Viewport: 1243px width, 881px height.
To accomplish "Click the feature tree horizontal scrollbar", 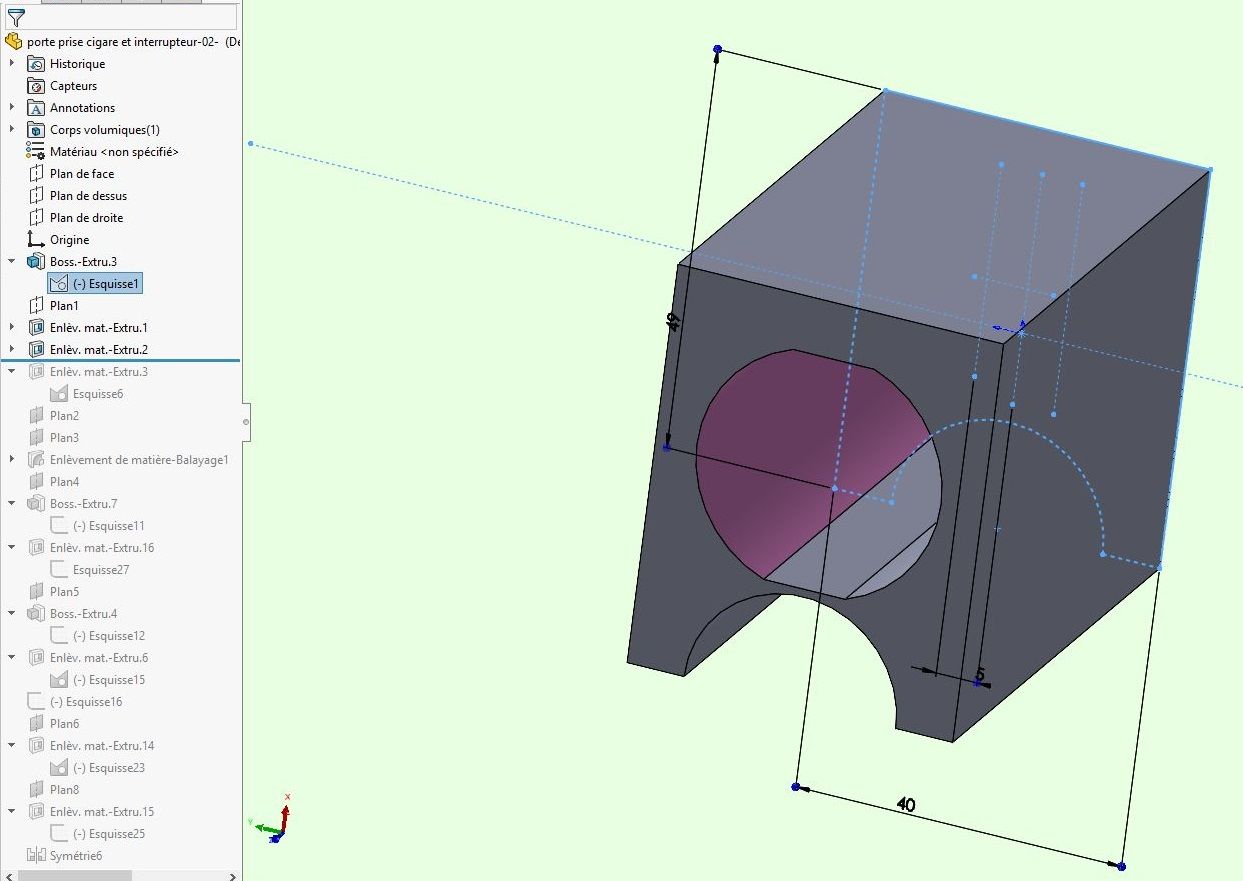I will (75, 876).
